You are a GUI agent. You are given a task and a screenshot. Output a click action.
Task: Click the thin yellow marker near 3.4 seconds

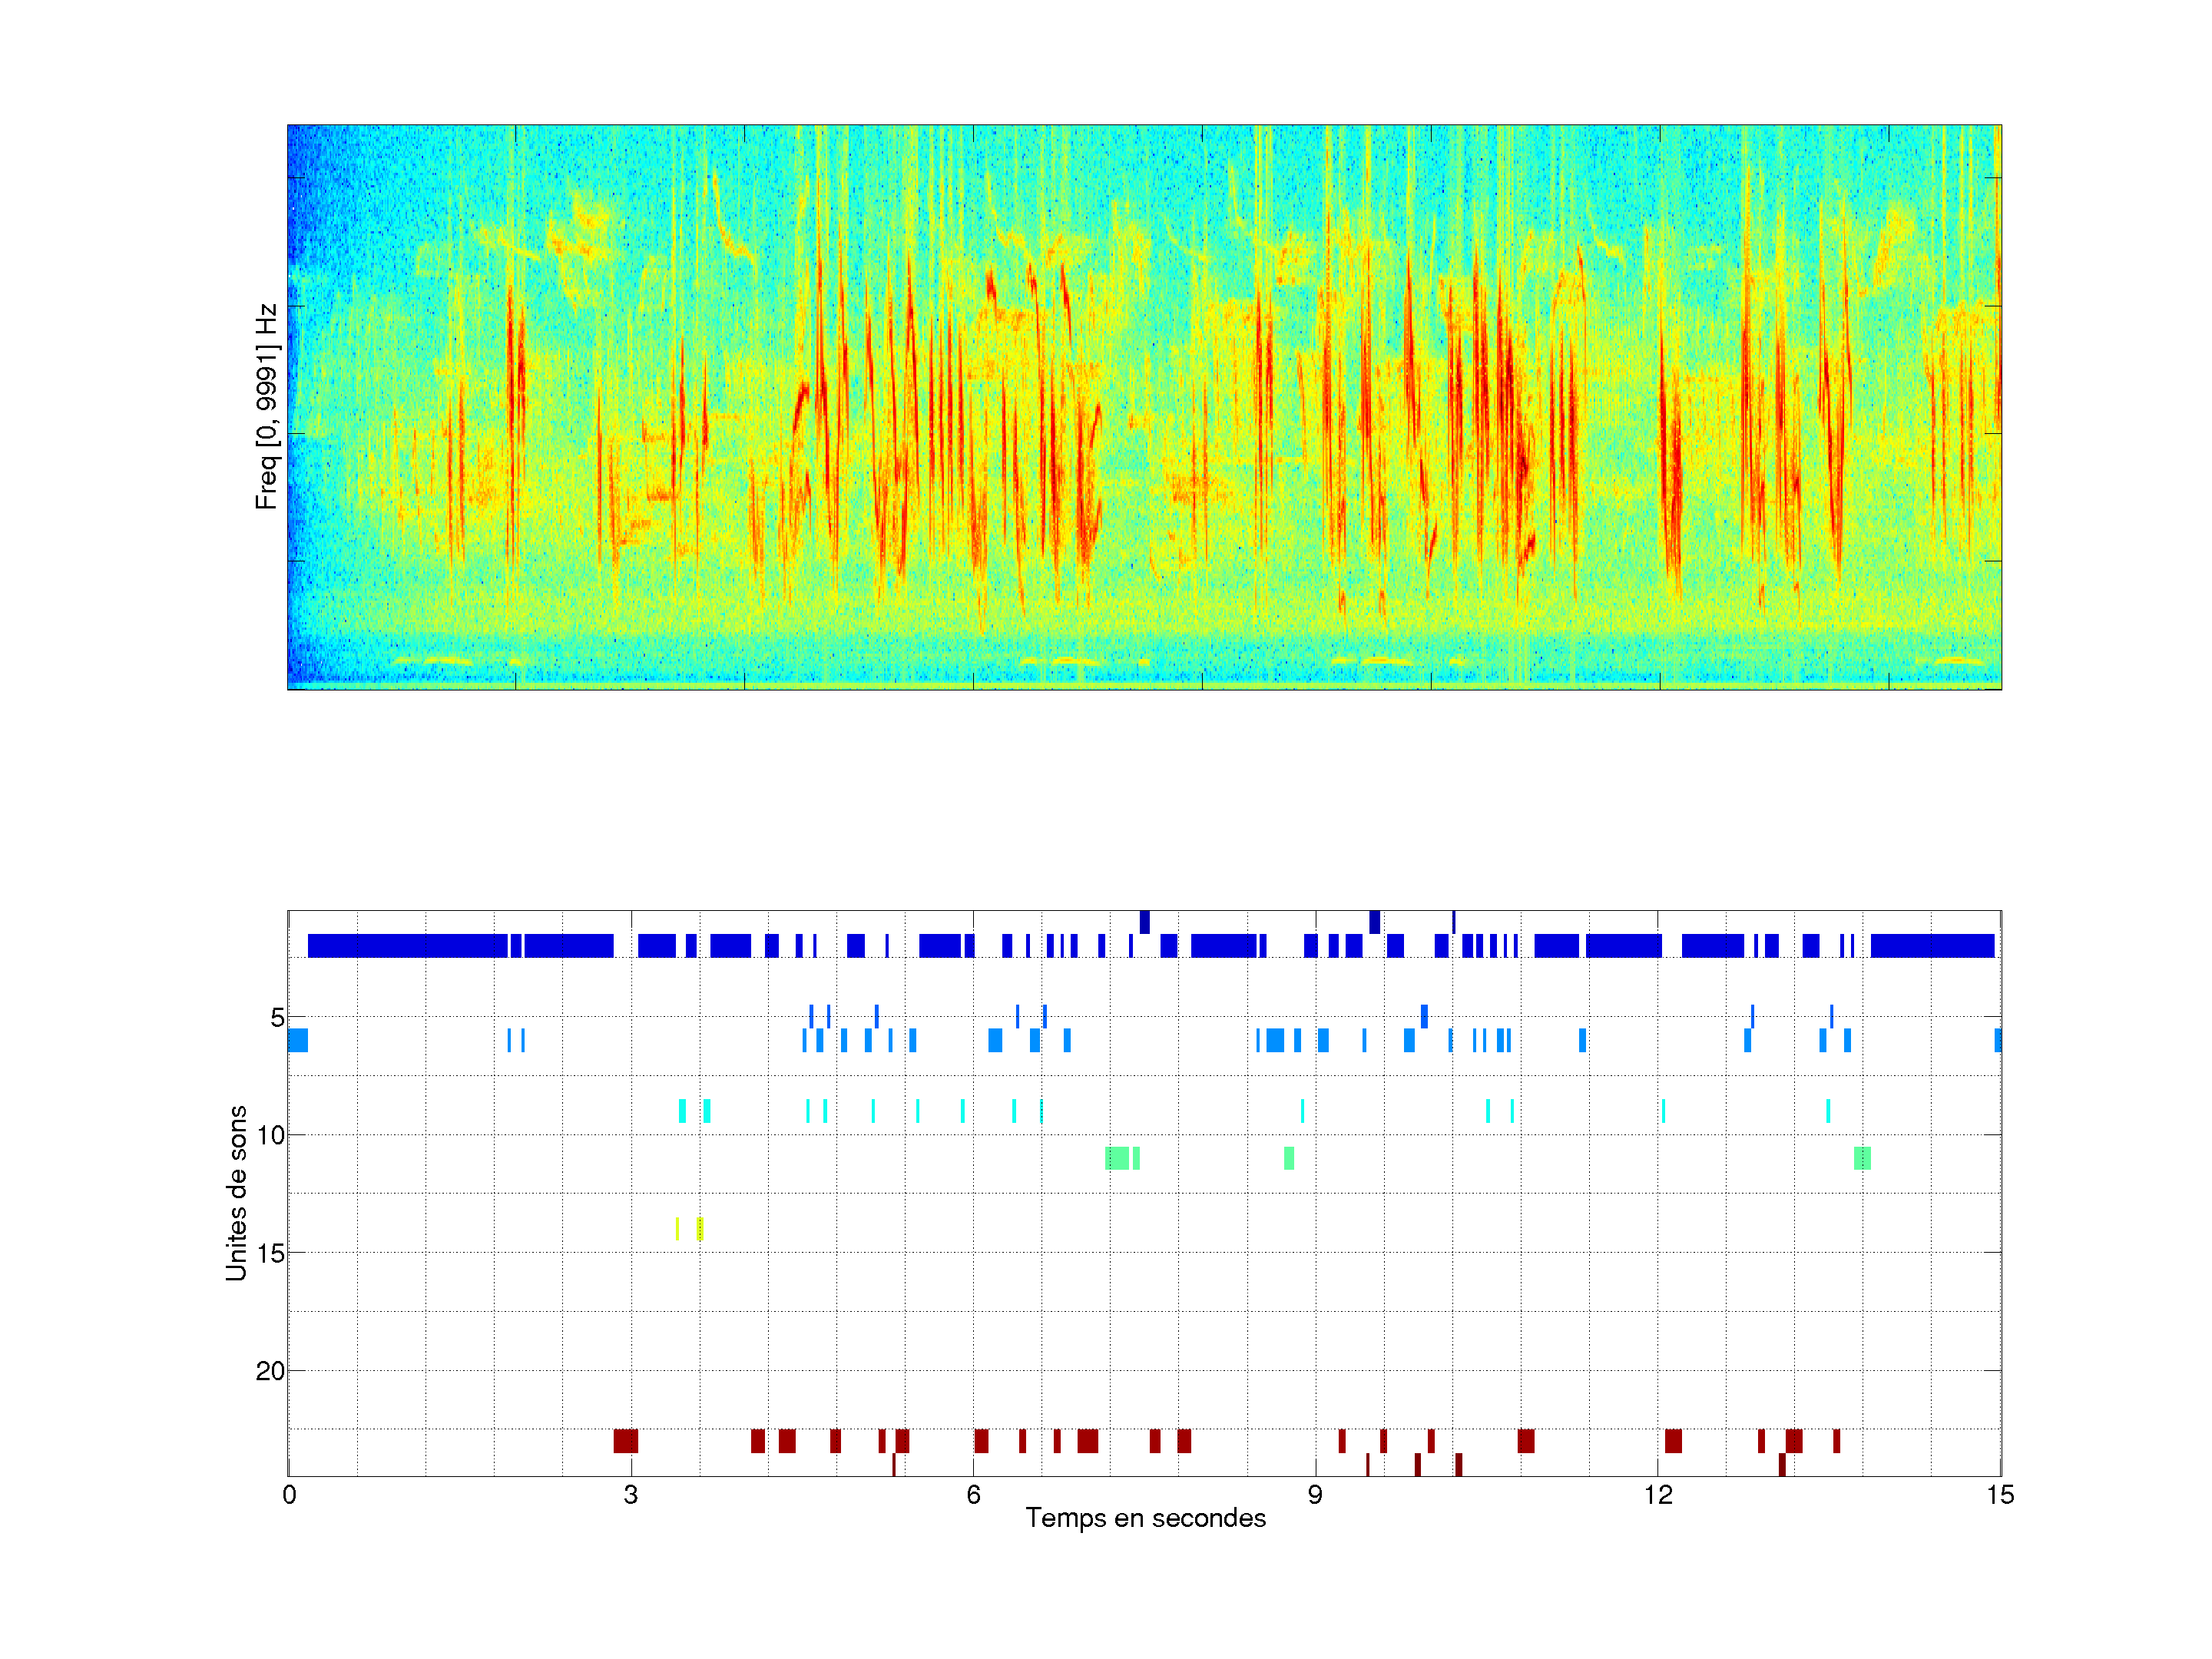coord(677,1228)
